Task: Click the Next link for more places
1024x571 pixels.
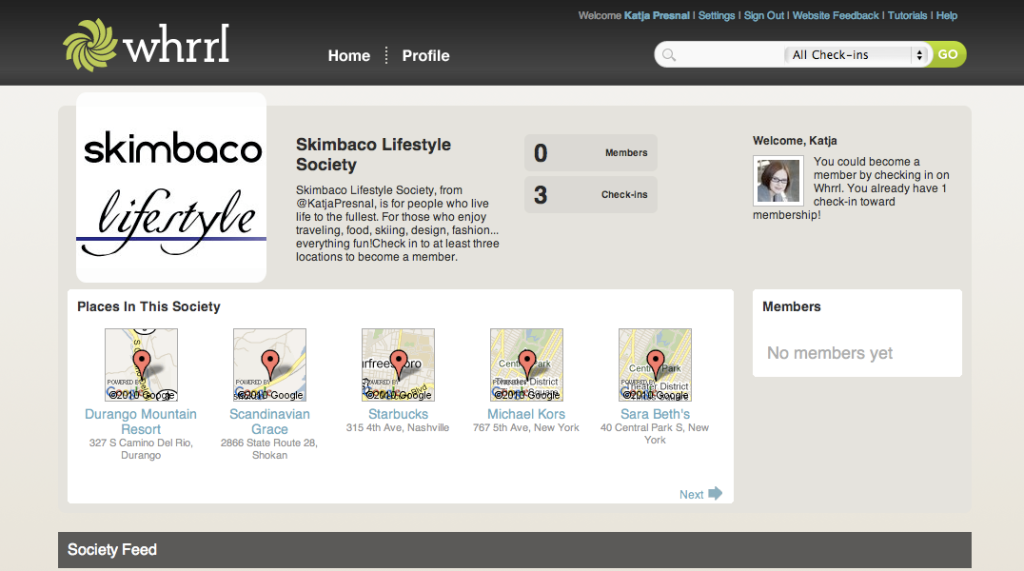Action: [691, 495]
